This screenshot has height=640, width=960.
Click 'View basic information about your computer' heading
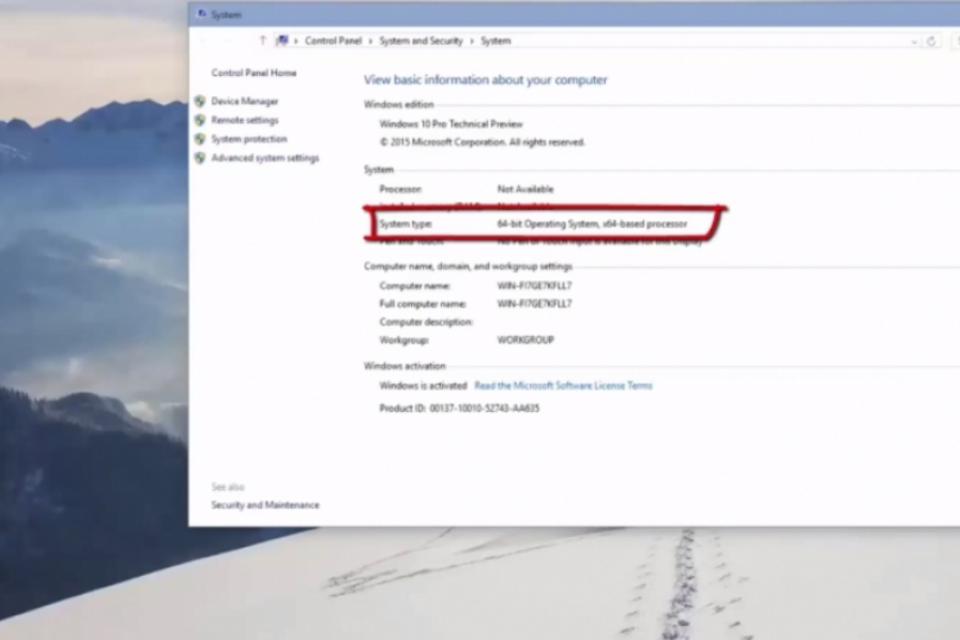486,80
